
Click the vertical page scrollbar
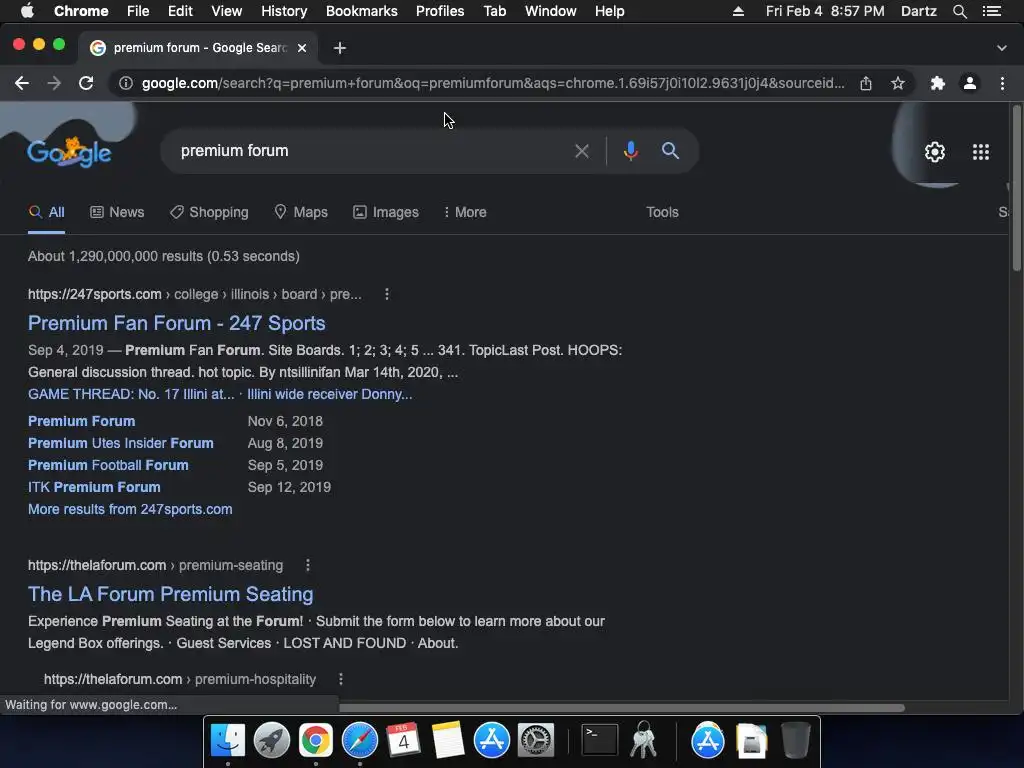(1016, 189)
